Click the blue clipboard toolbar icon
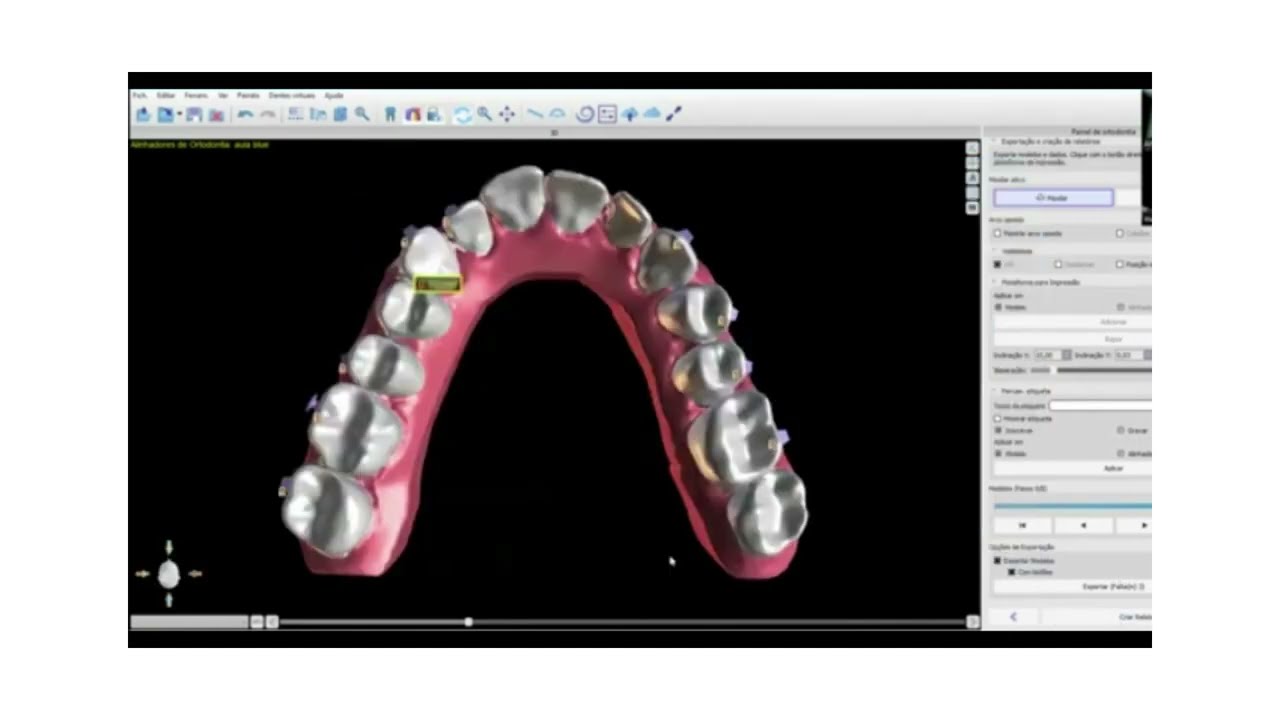 click(340, 115)
